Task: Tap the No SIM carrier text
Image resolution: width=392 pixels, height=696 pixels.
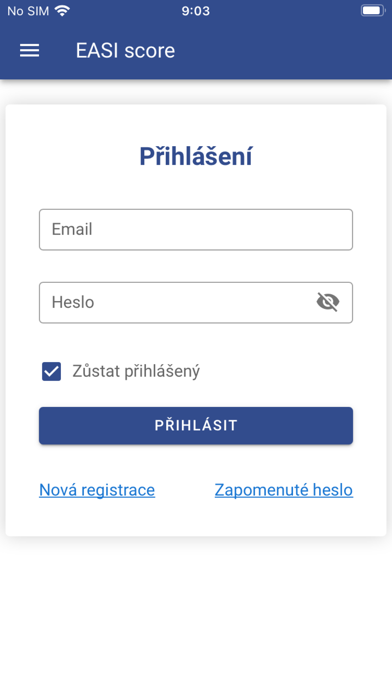Action: click(28, 11)
